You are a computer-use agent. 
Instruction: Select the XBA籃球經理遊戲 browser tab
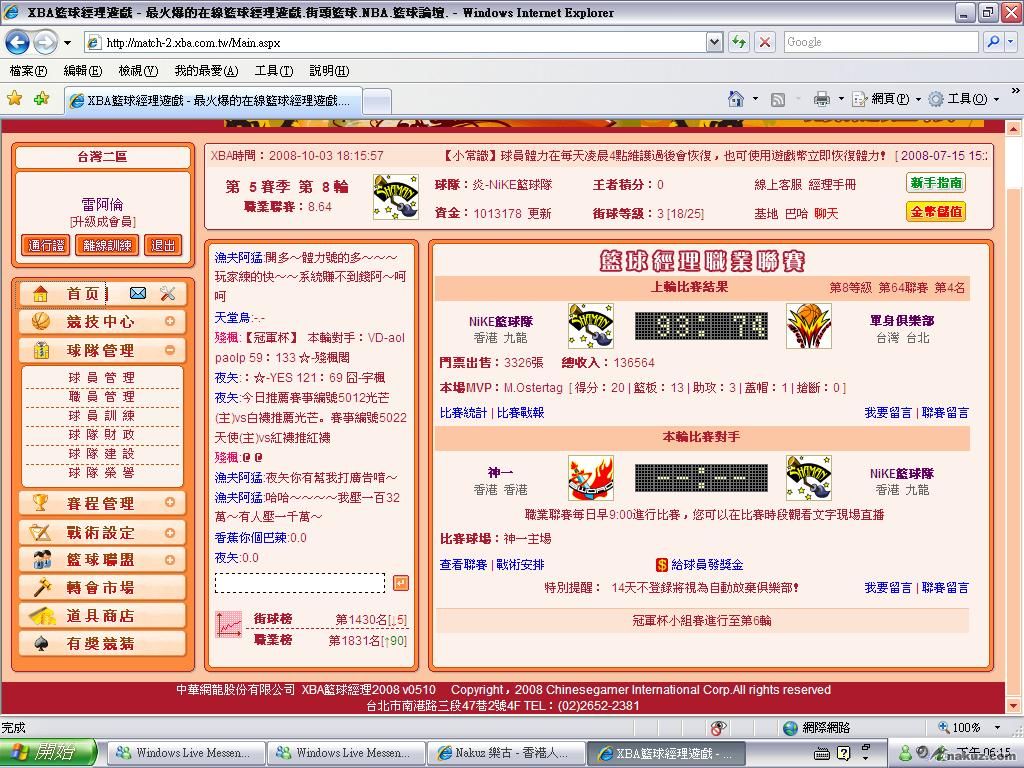212,100
